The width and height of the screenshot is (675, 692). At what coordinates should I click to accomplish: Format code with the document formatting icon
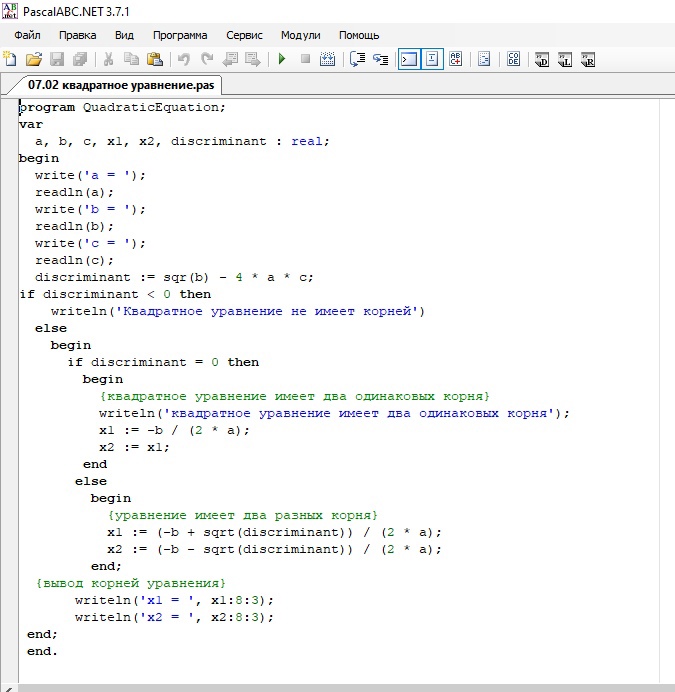pyautogui.click(x=484, y=59)
